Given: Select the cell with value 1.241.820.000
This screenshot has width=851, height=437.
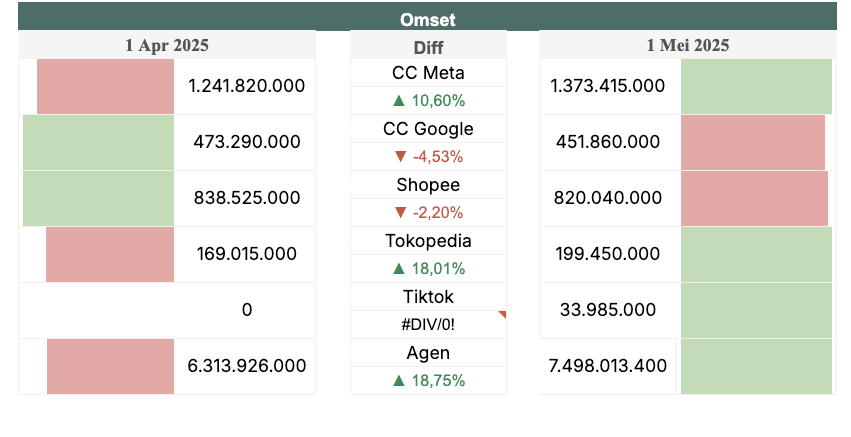Looking at the screenshot, I should click(246, 86).
